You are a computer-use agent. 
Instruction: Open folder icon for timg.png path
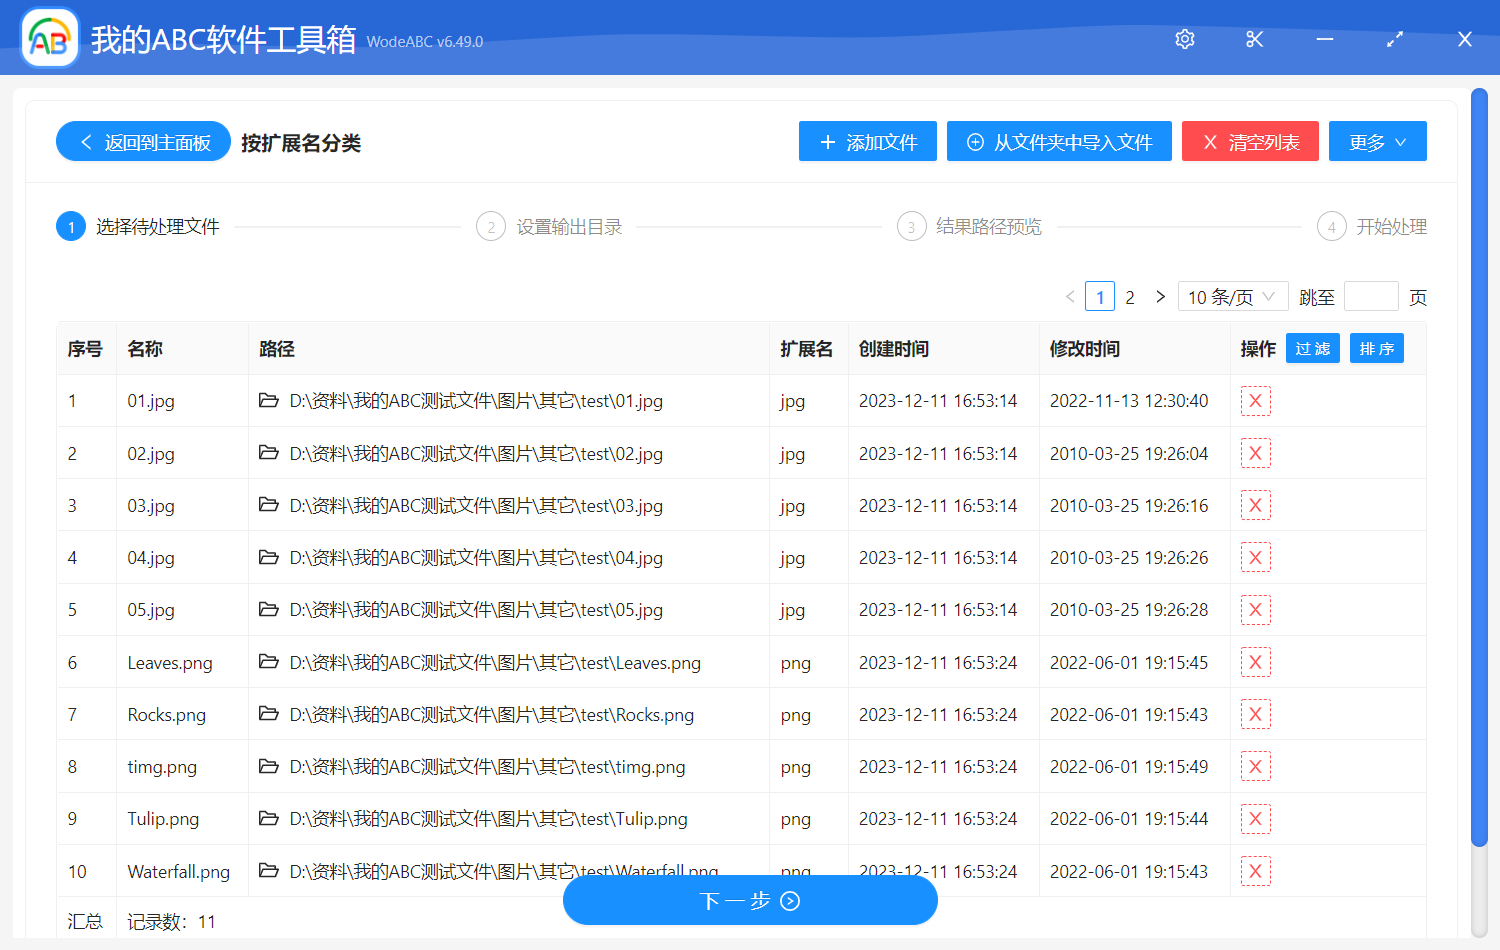268,766
